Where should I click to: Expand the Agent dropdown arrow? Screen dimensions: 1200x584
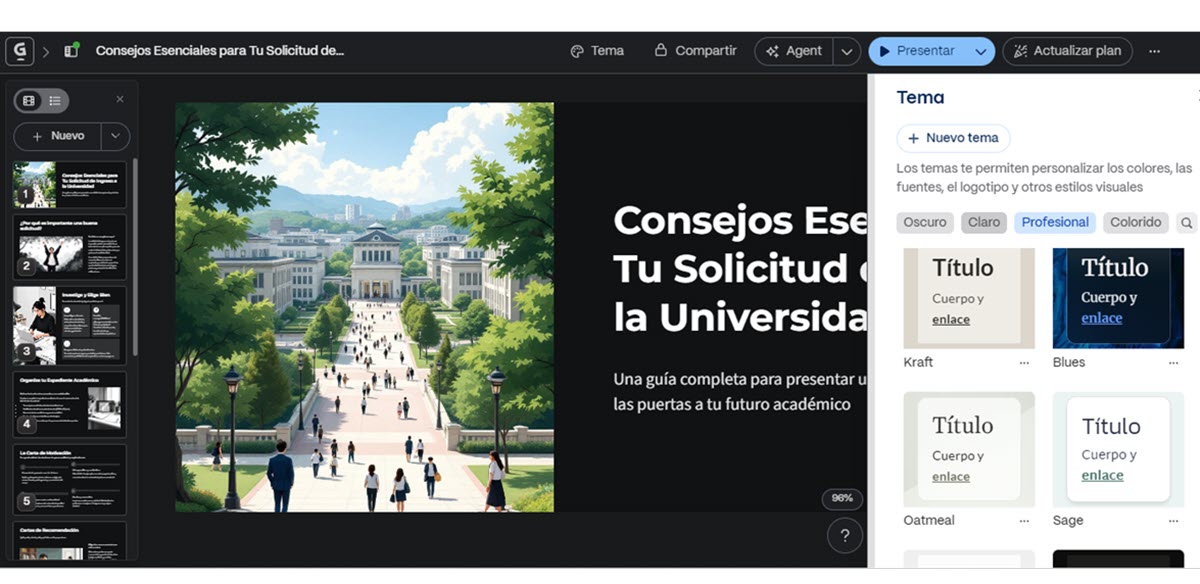point(846,51)
